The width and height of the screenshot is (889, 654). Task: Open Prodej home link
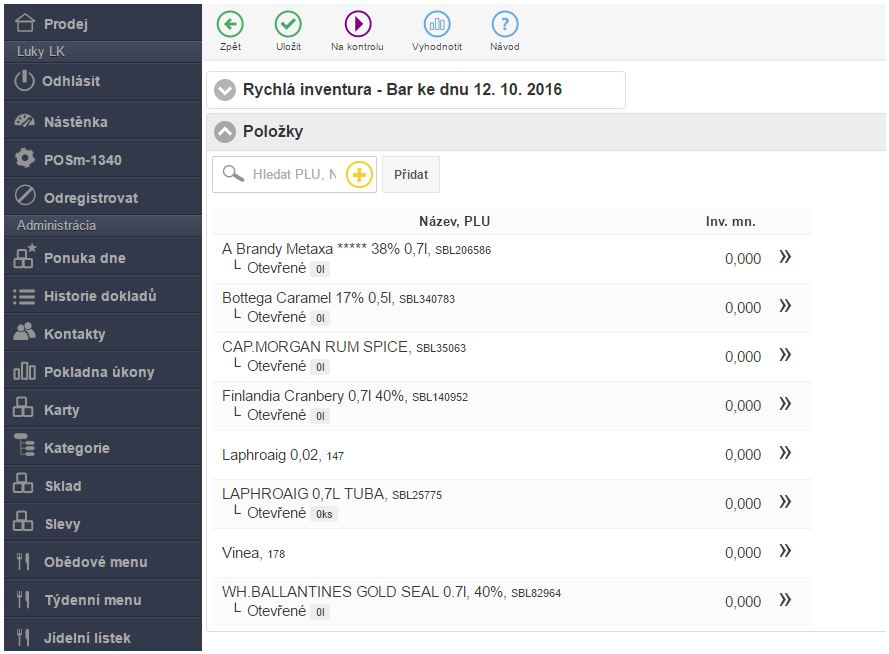pos(65,23)
